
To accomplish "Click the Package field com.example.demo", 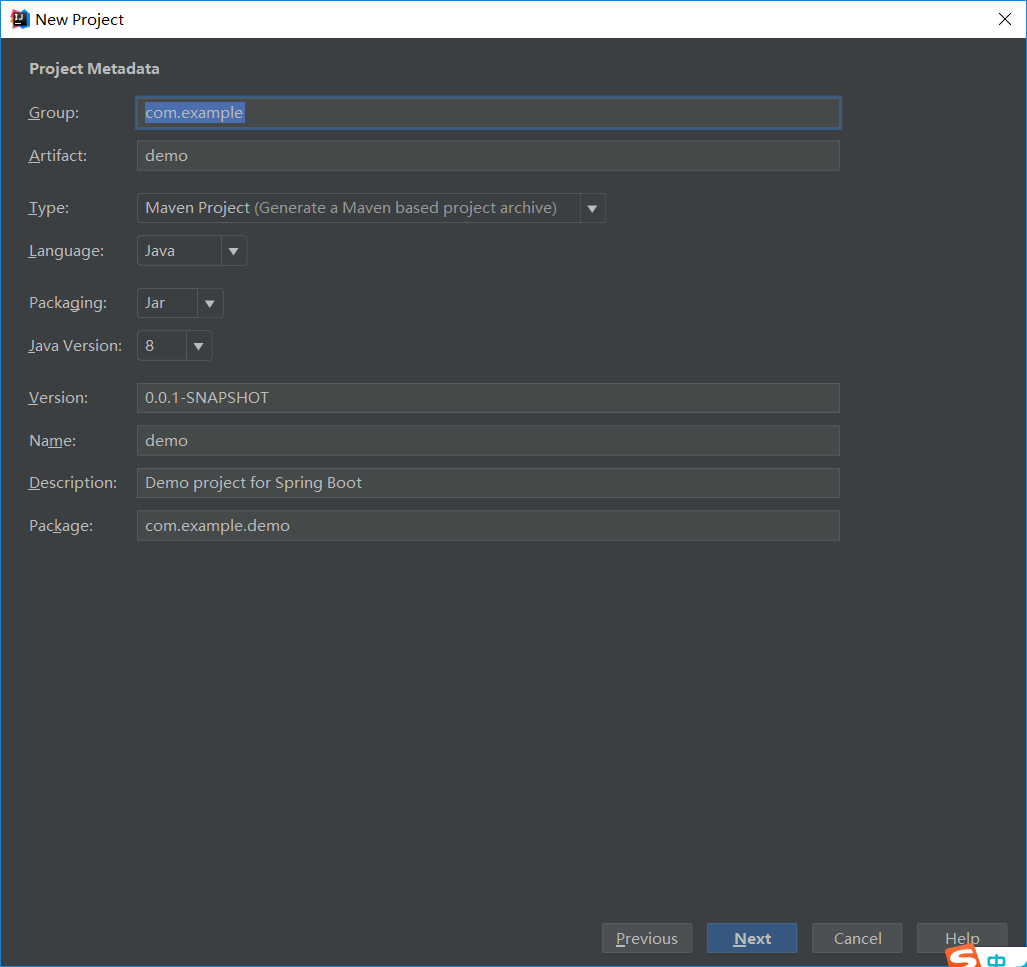I will click(488, 525).
